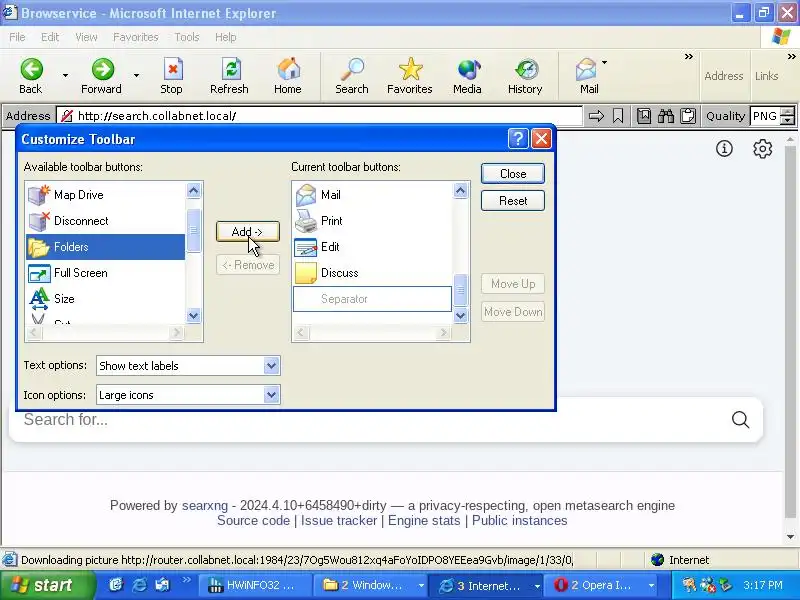Screen dimensions: 800x600
Task: Select Edit in current toolbar buttons
Action: coord(372,247)
